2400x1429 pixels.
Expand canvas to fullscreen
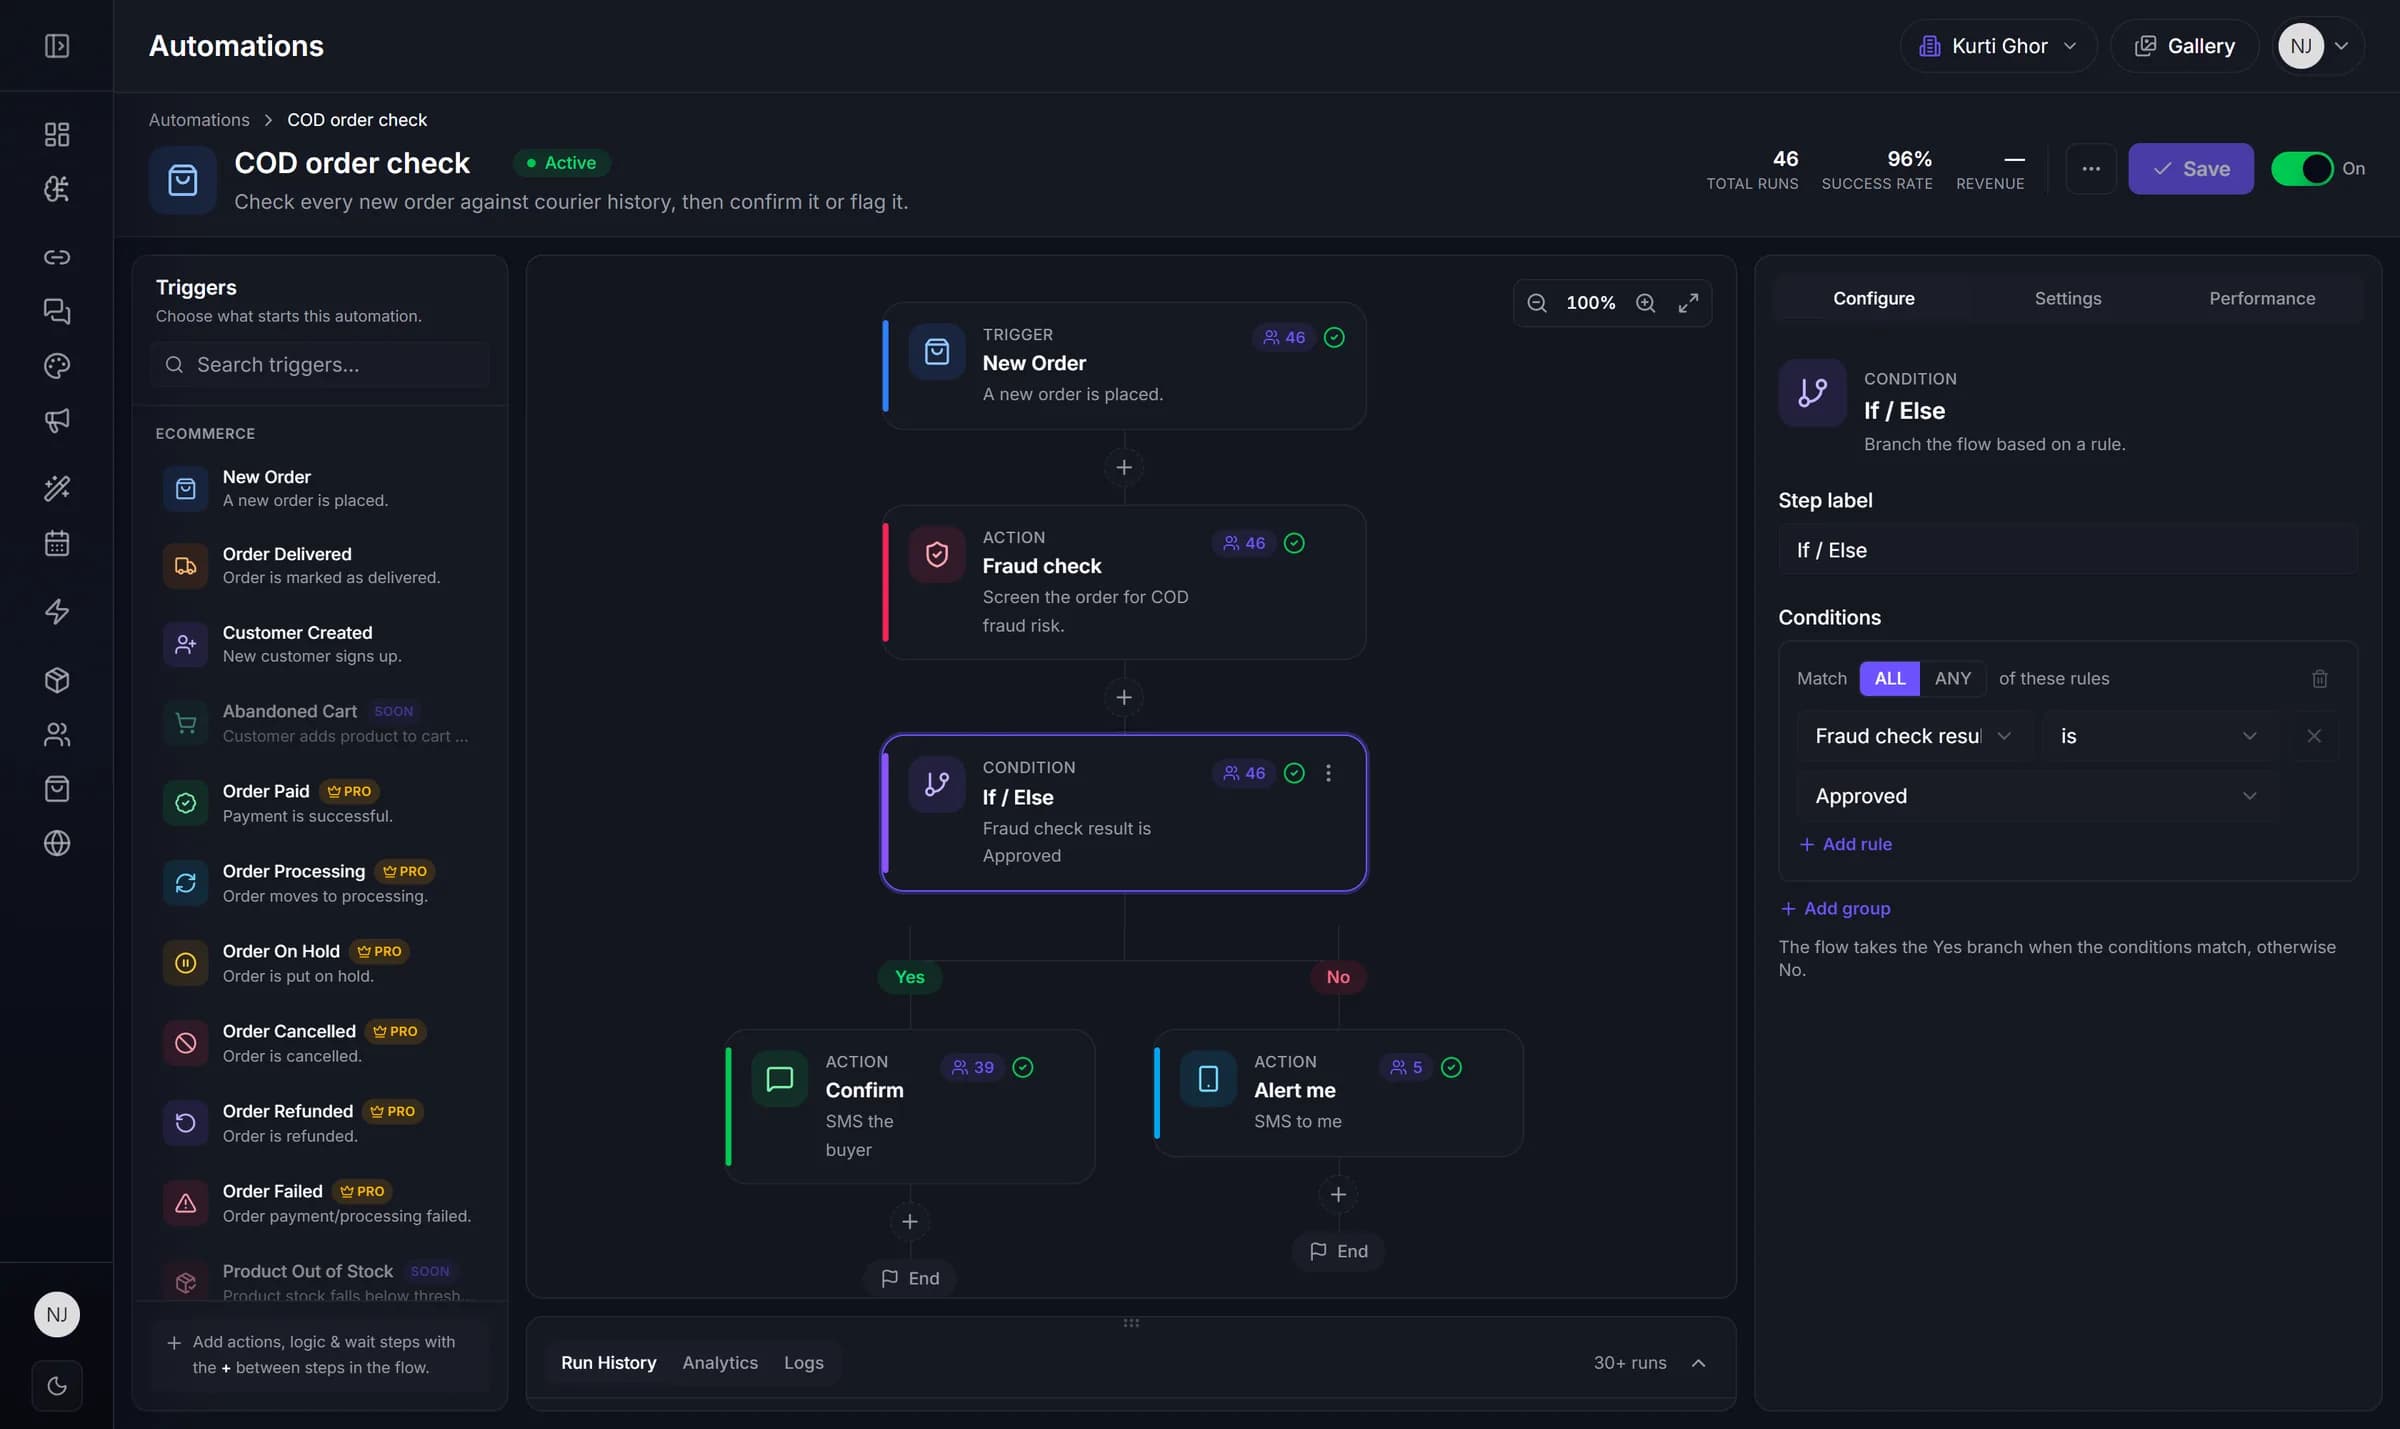pyautogui.click(x=1688, y=303)
